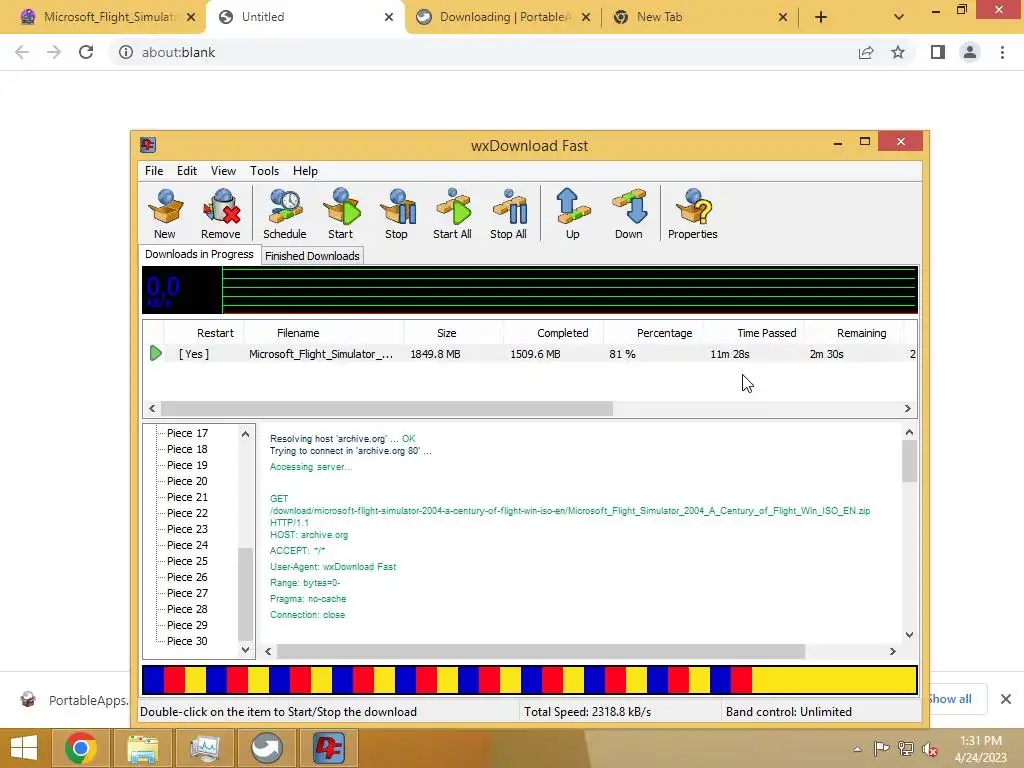Viewport: 1024px width, 768px height.
Task: Open the View menu
Action: (x=223, y=170)
